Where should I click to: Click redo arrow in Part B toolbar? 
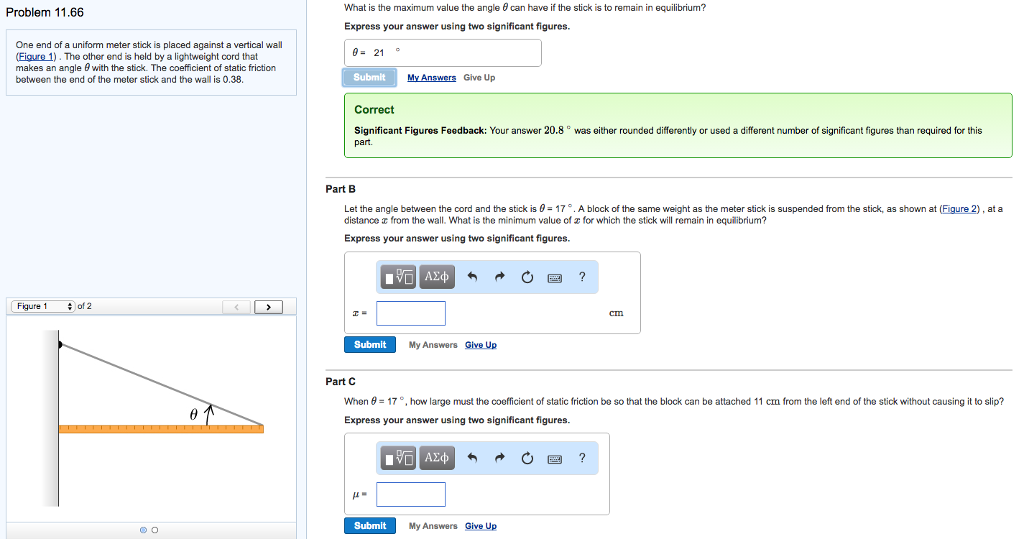(x=500, y=277)
